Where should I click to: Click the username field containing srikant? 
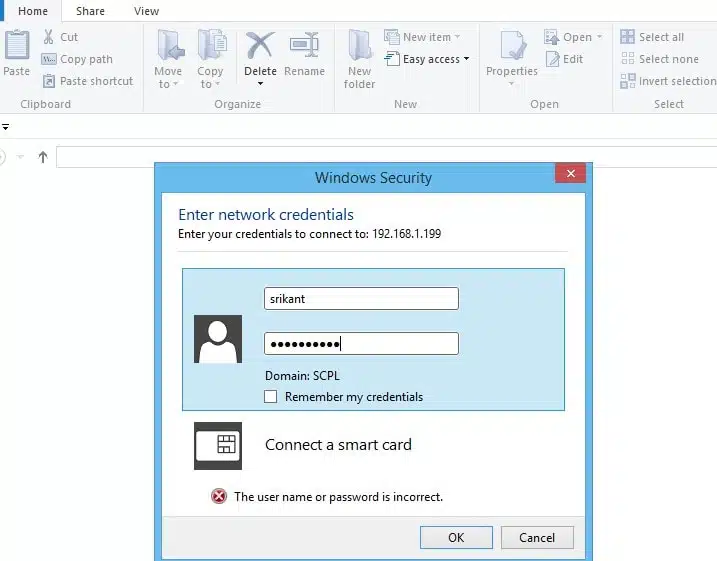point(361,299)
